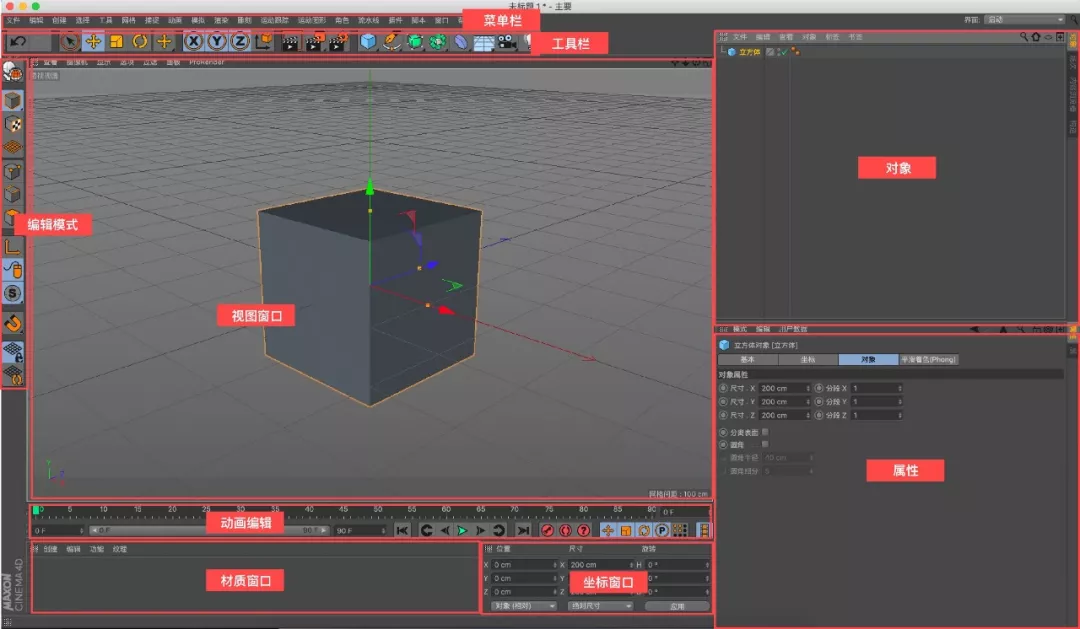Select Texture mode checkered cube icon

(x=12, y=124)
